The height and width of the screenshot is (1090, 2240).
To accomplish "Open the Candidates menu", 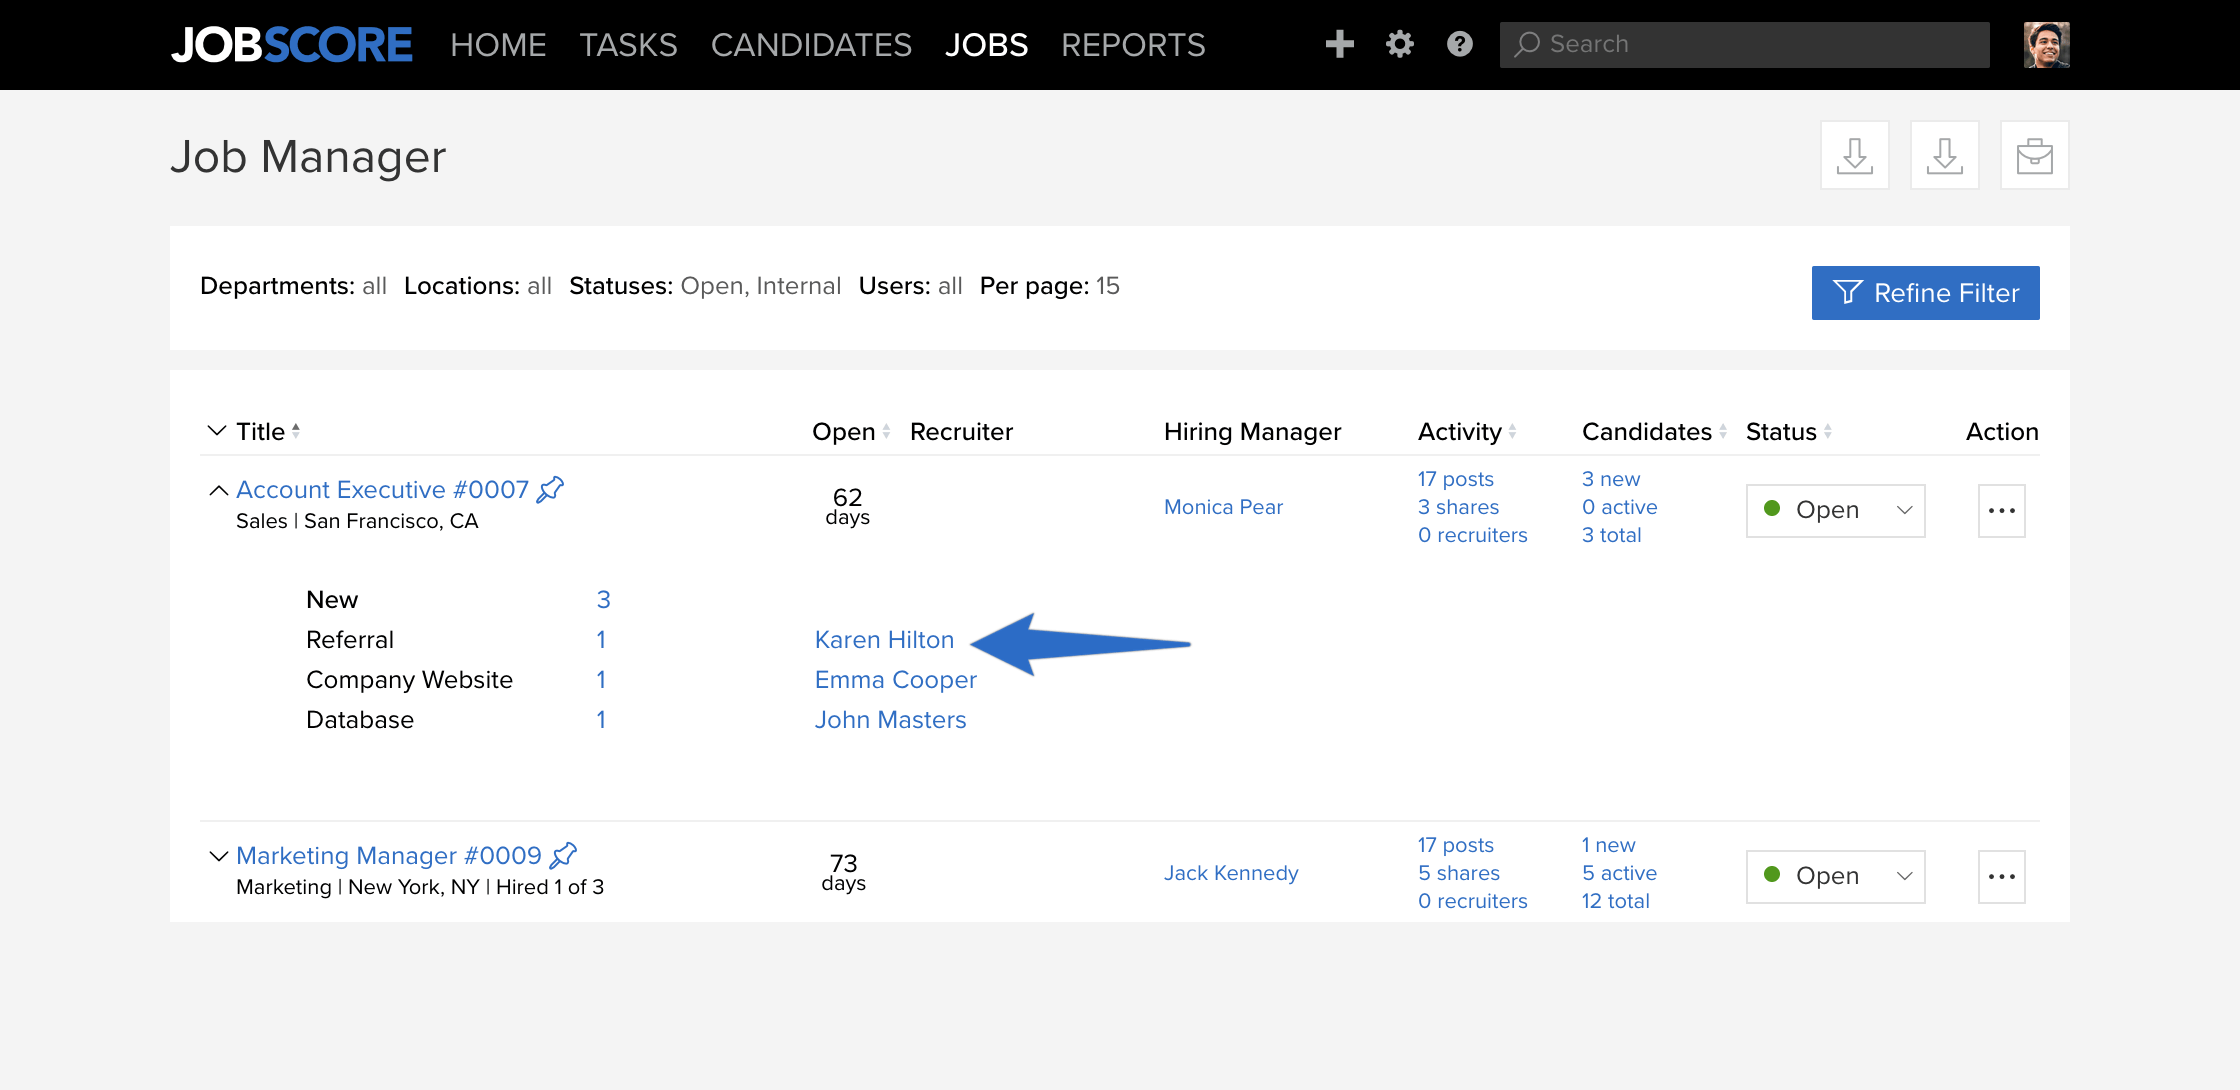I will coord(811,45).
